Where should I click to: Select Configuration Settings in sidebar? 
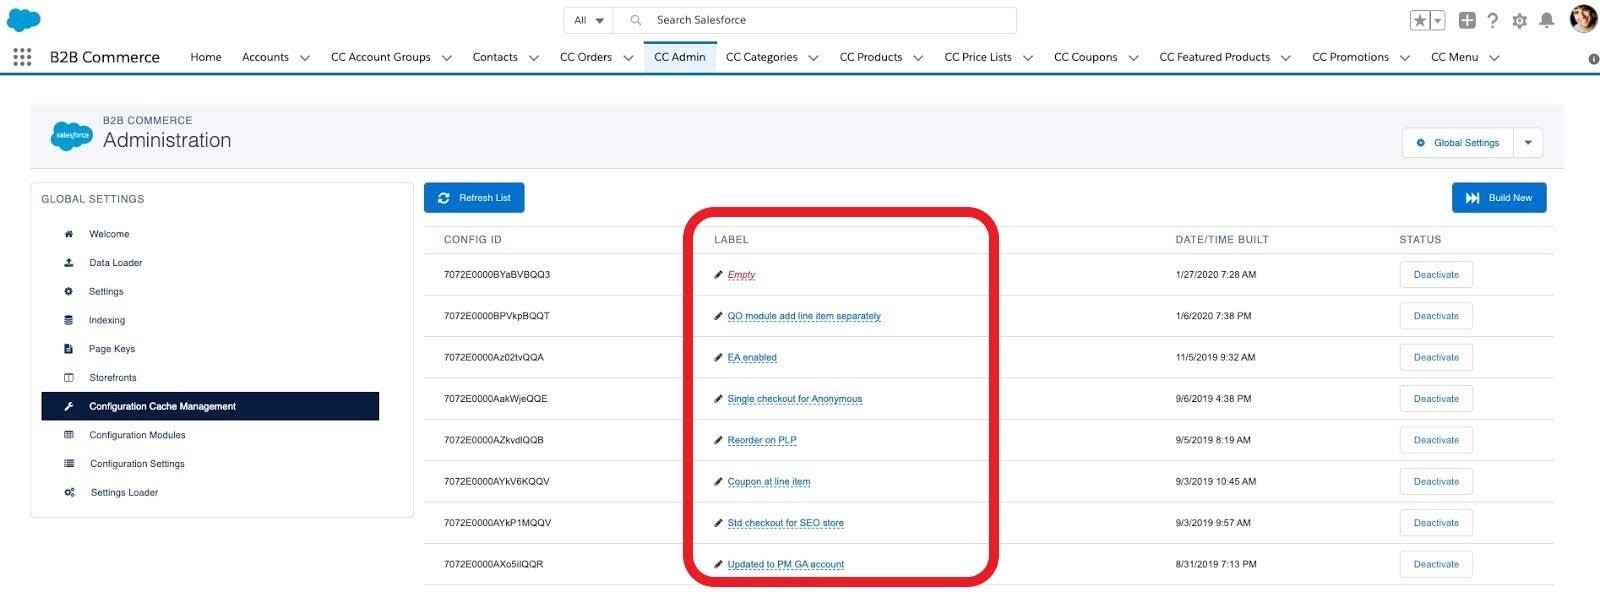pos(137,464)
